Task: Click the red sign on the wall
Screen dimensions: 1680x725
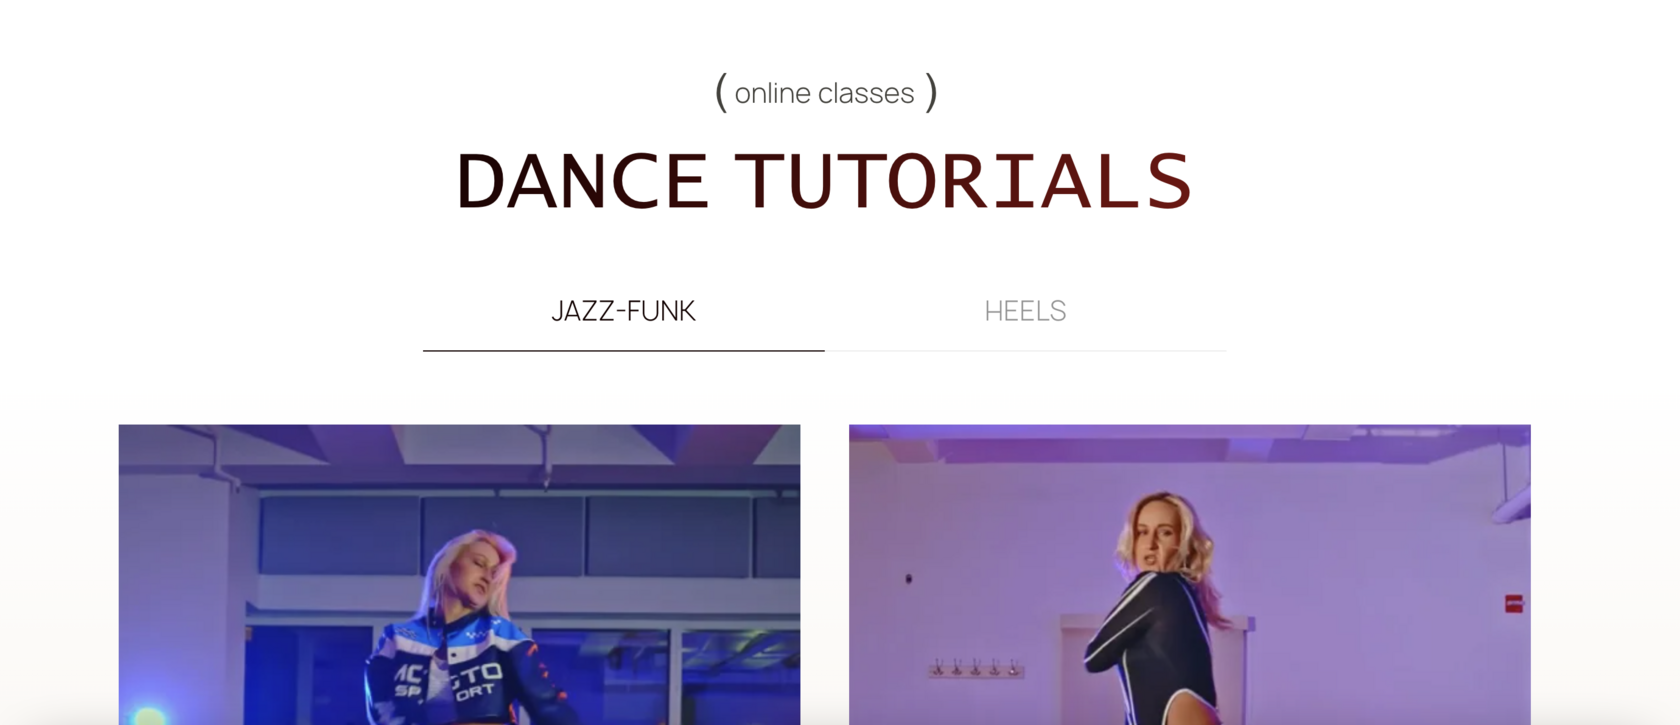Action: pyautogui.click(x=1514, y=603)
